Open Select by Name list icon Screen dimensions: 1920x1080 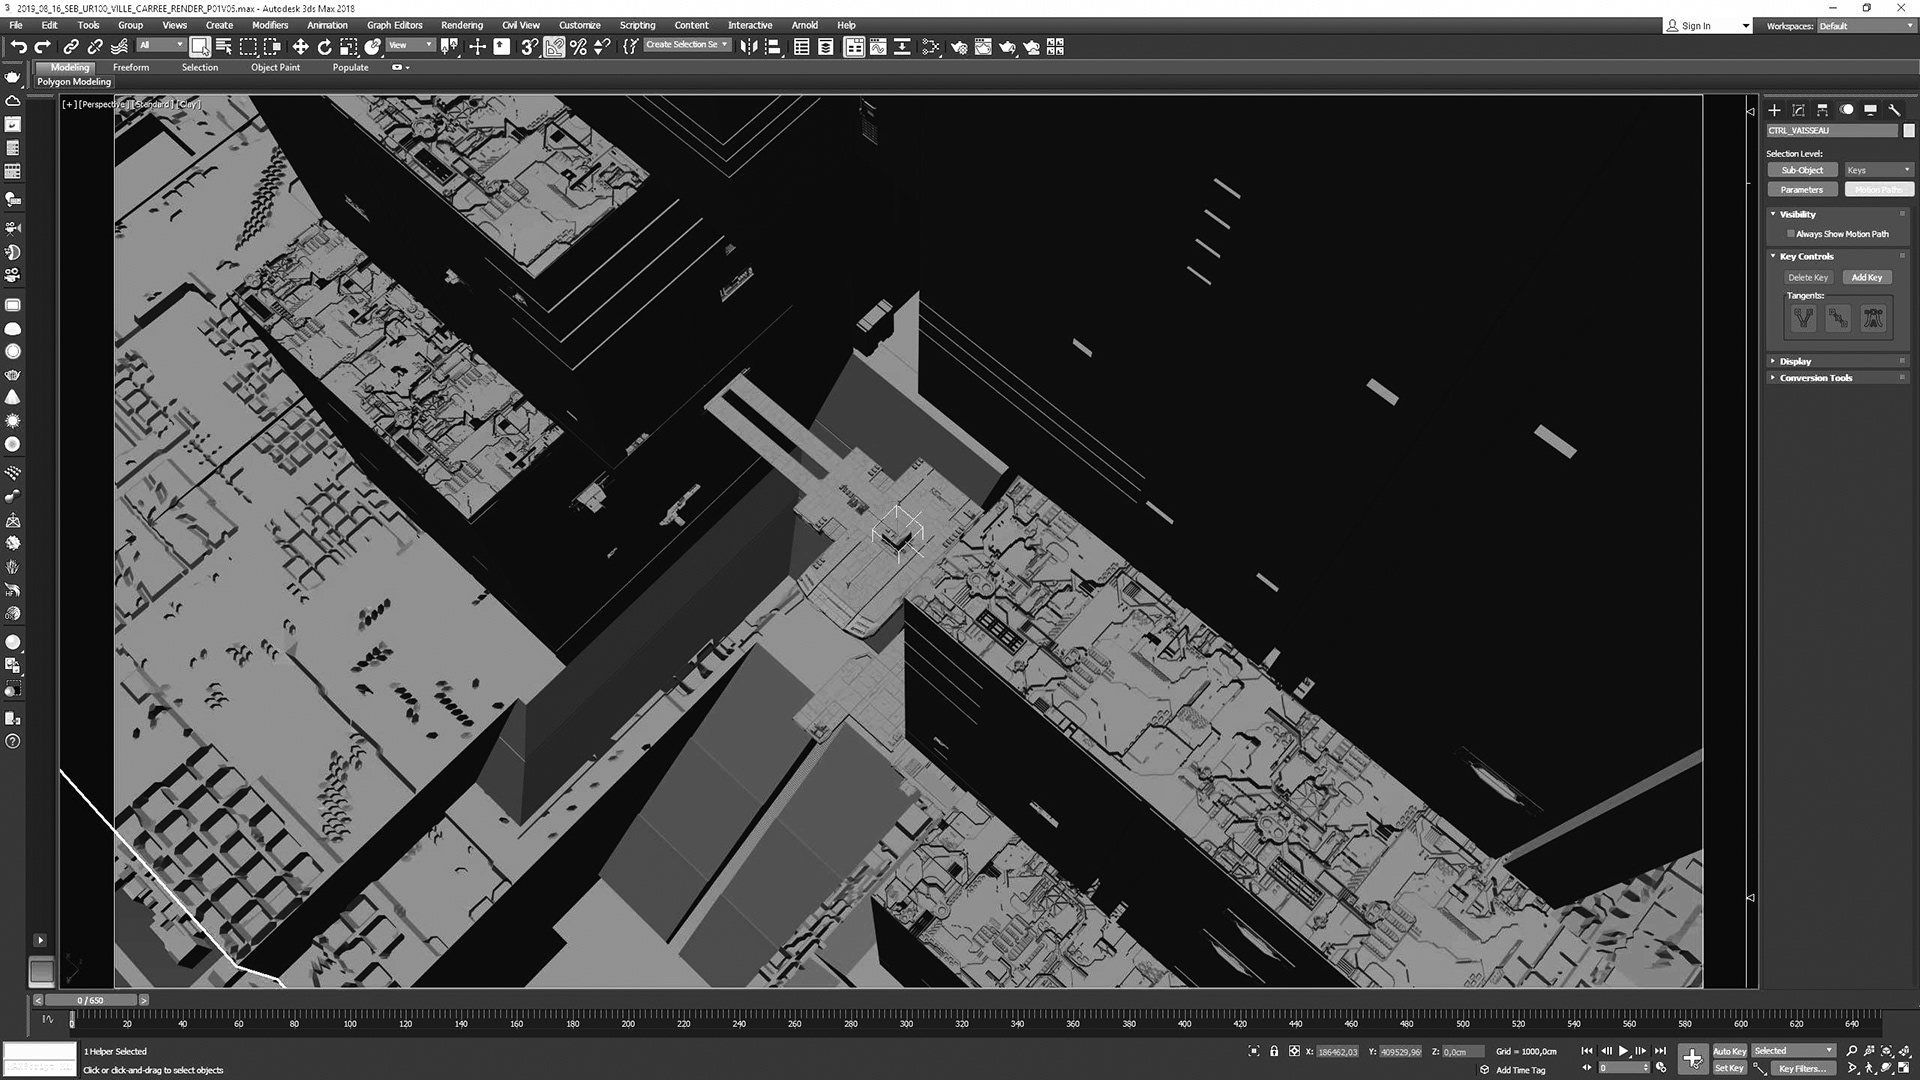[x=224, y=46]
